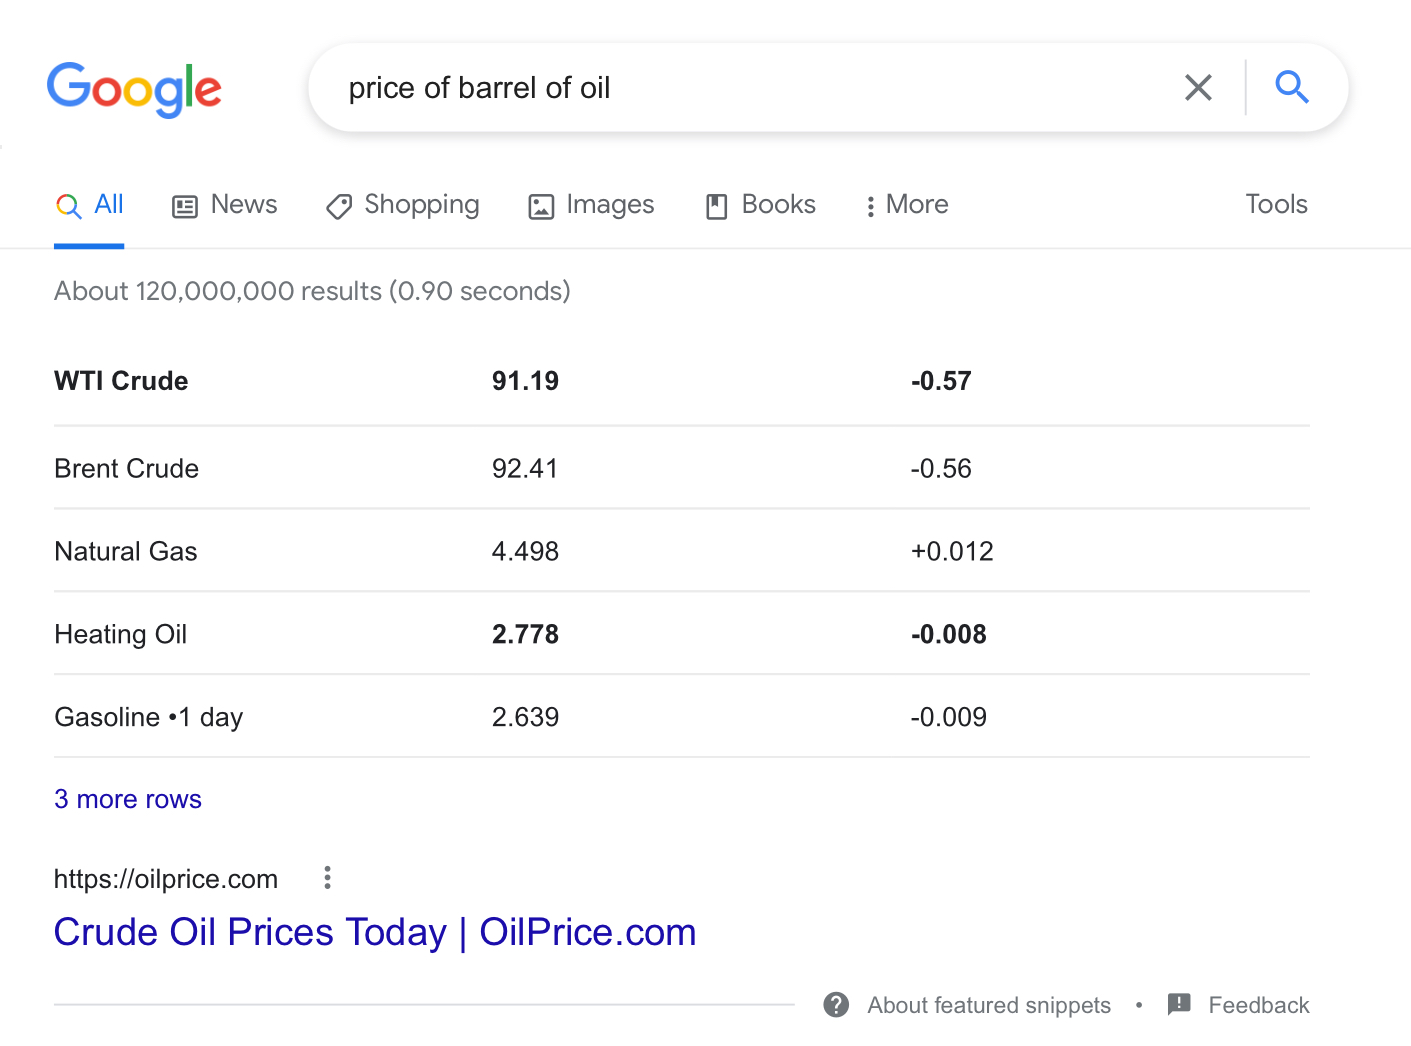Switch to the News tab
Image resolution: width=1411 pixels, height=1046 pixels.
tap(243, 205)
